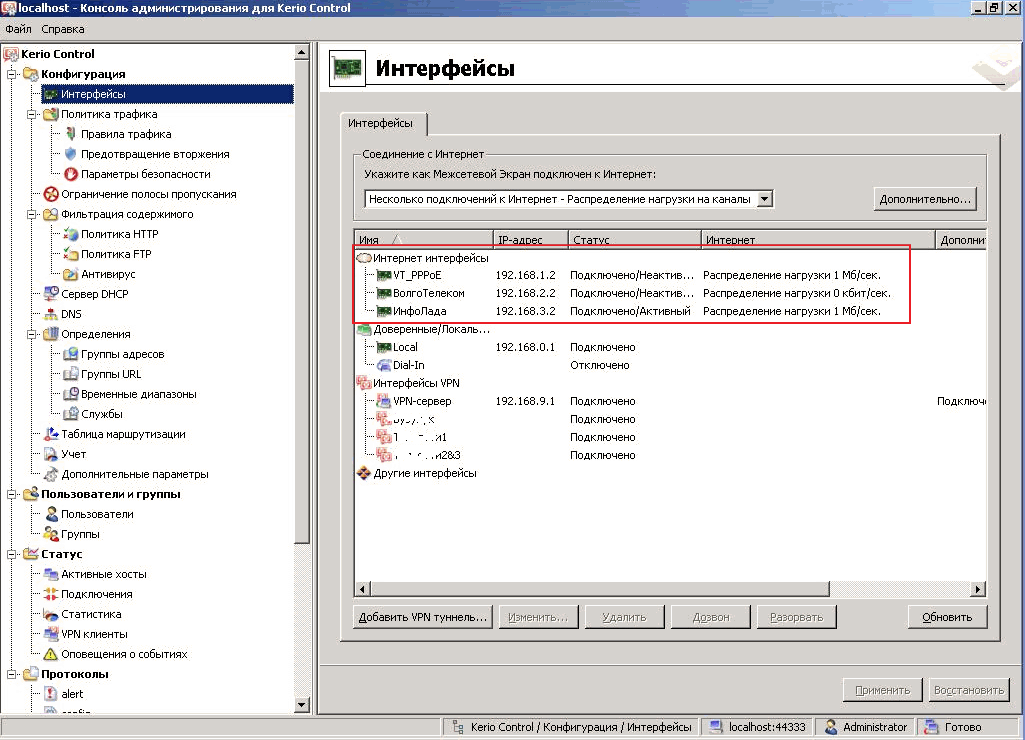Click the tree panel scroll down arrow
The width and height of the screenshot is (1025, 740).
(301, 705)
